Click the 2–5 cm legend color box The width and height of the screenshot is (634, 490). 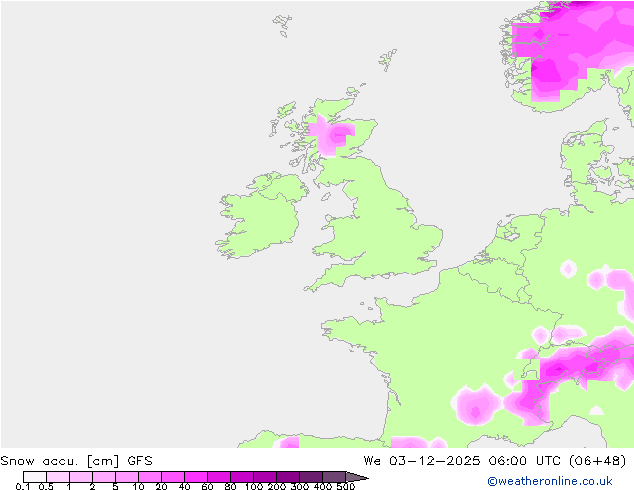point(104,477)
